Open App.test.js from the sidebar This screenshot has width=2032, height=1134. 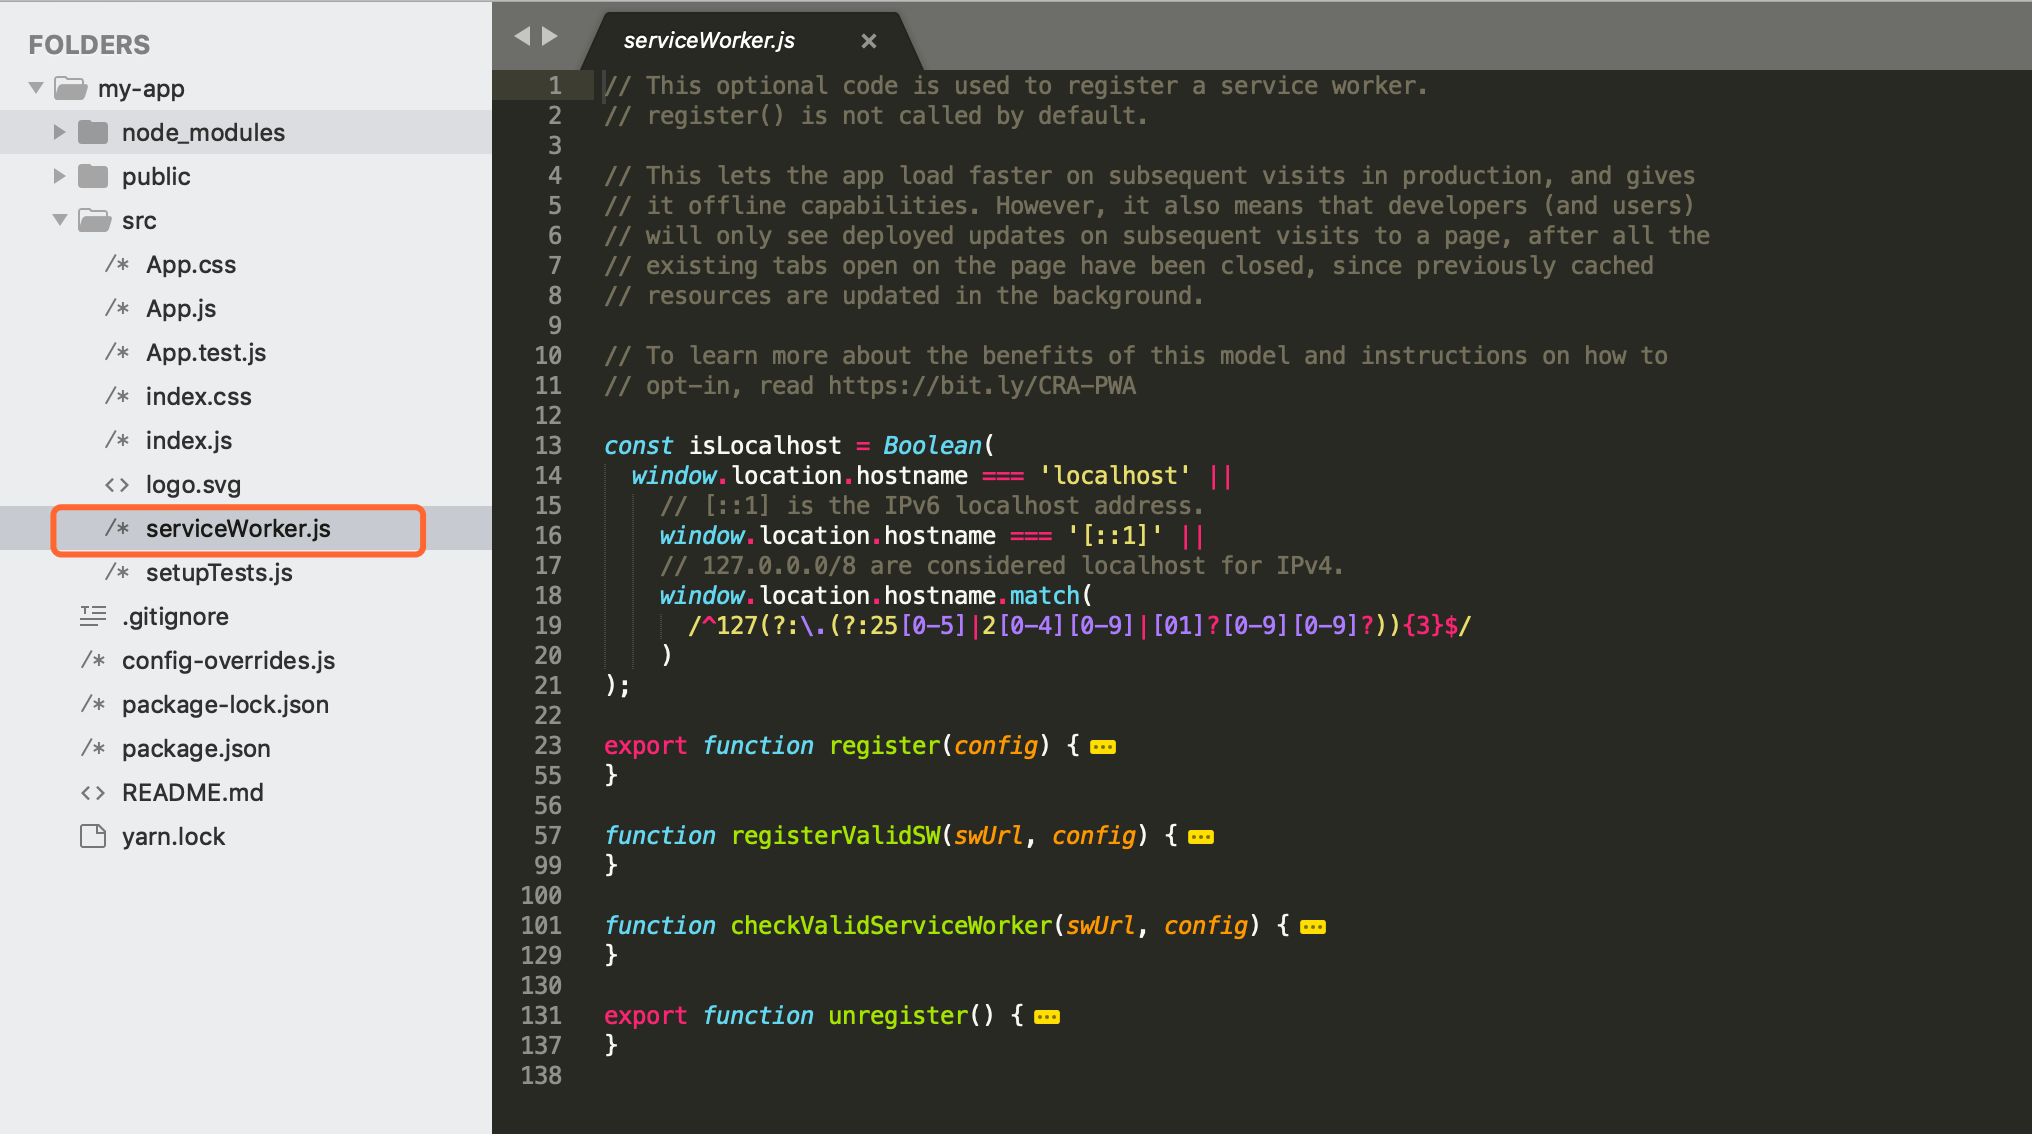pos(206,352)
